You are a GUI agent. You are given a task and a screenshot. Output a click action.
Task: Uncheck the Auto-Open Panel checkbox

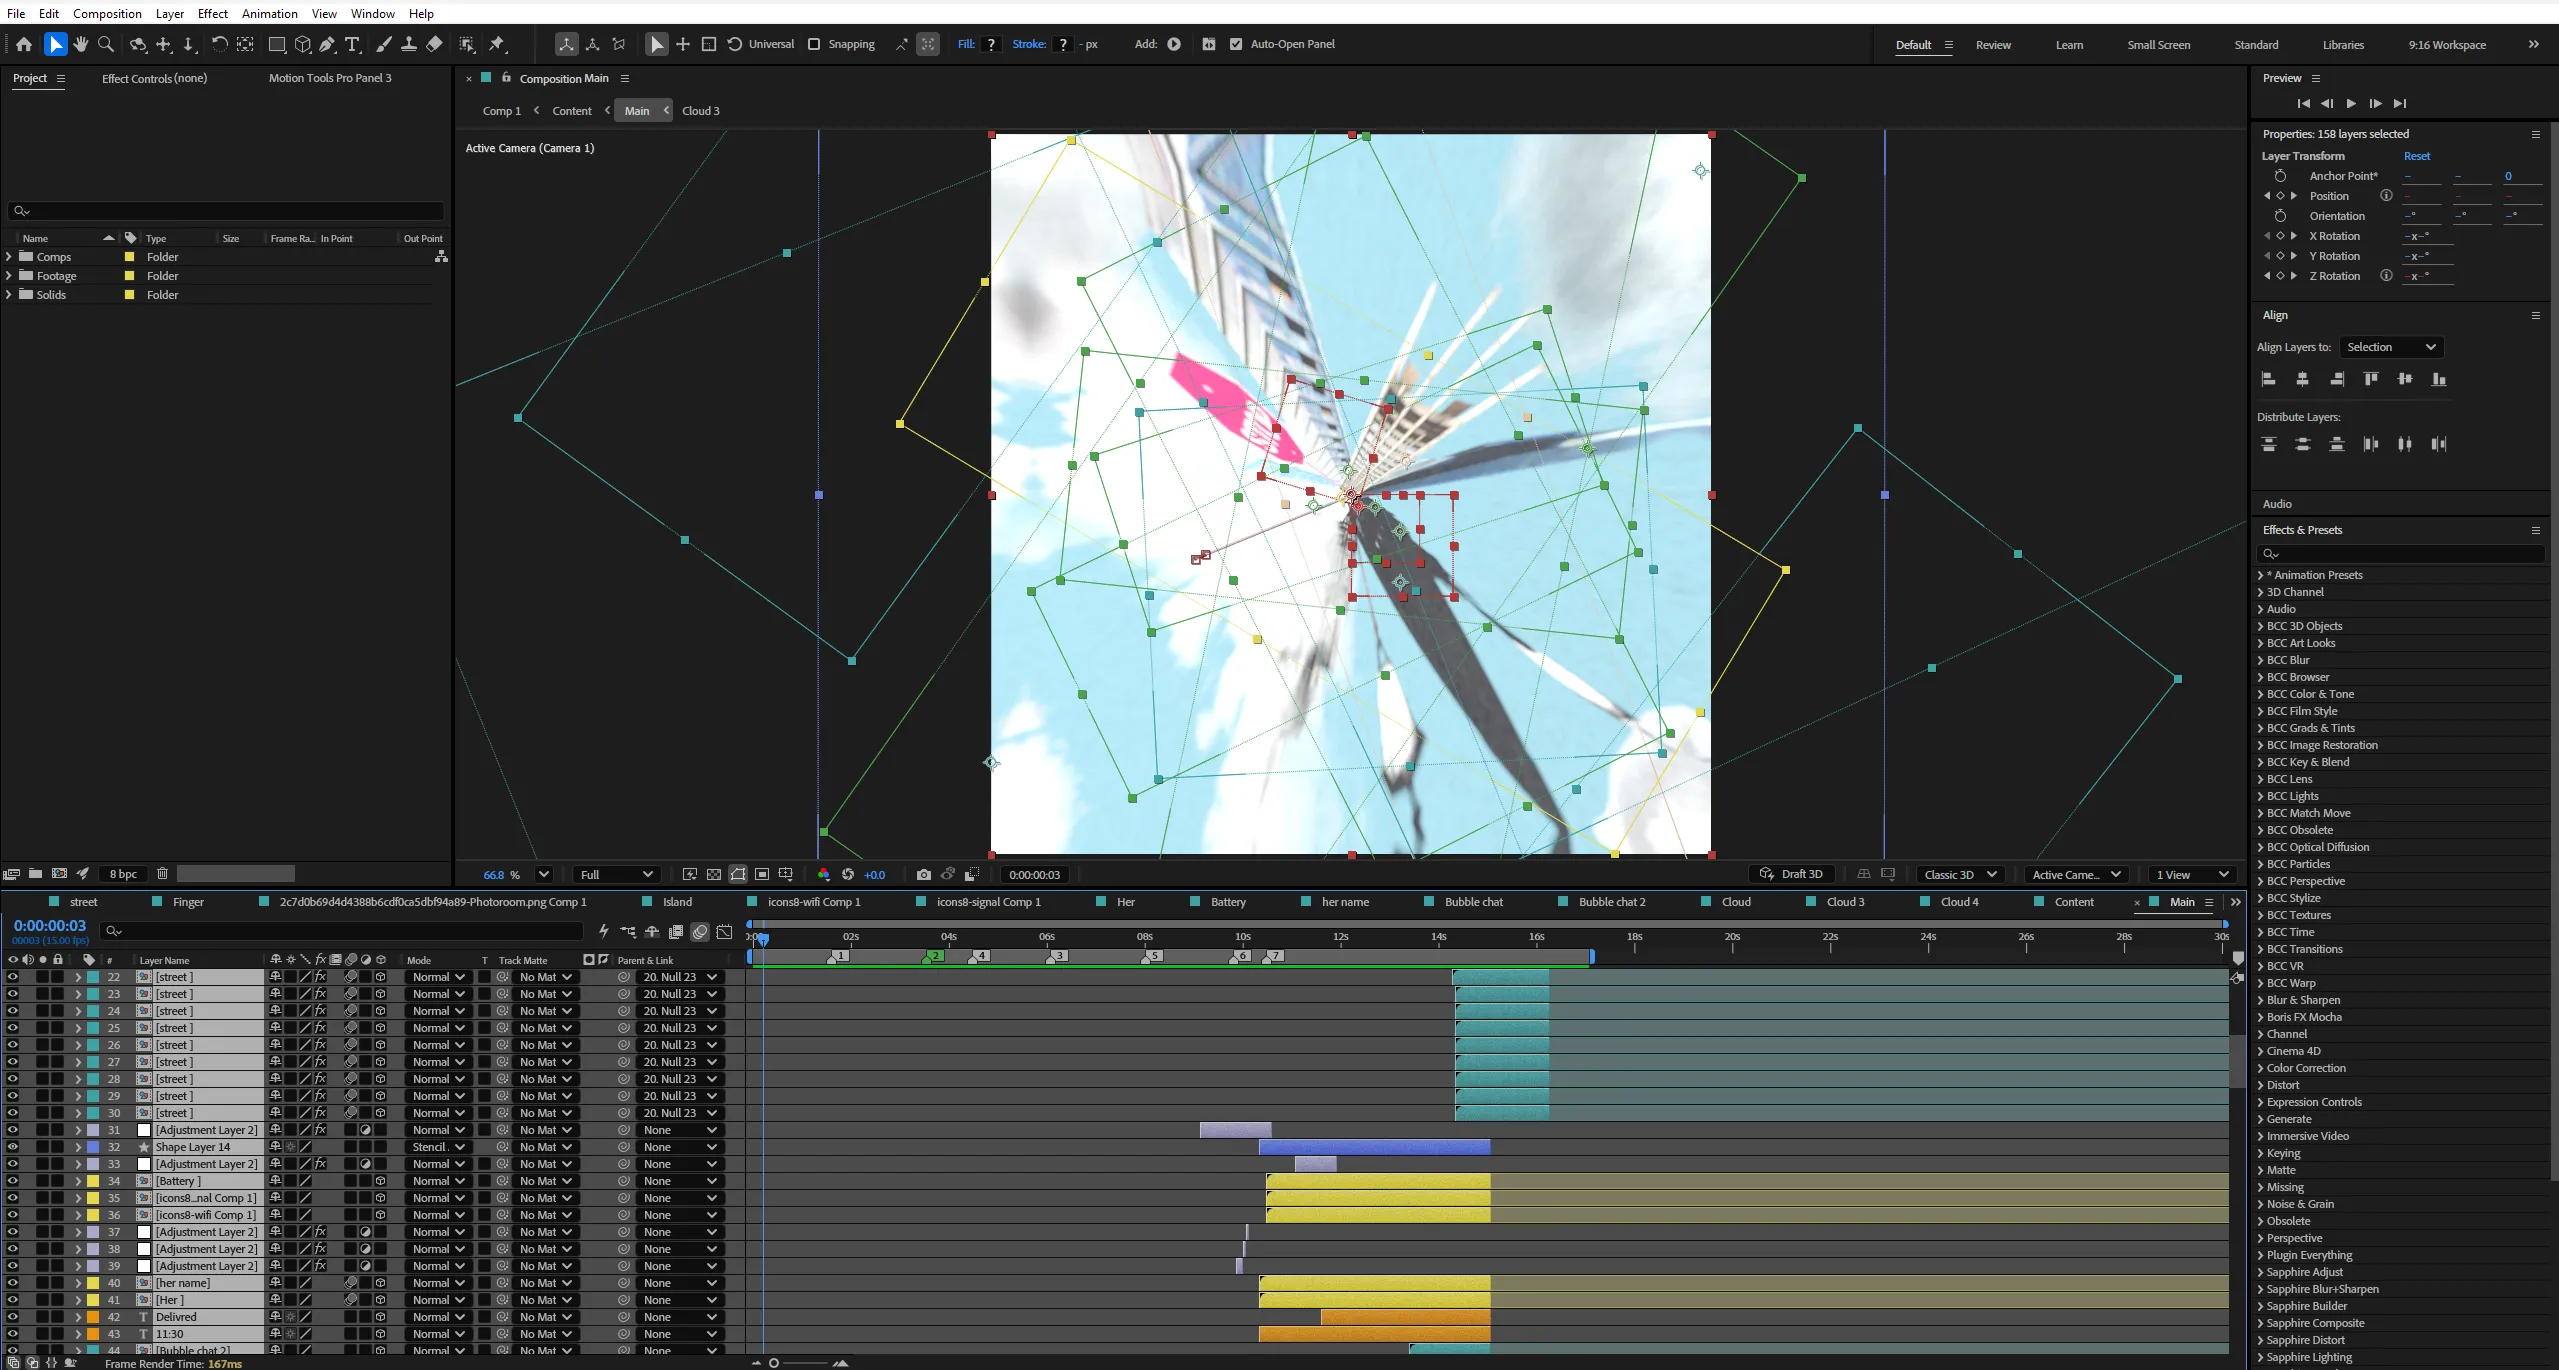[x=1236, y=44]
